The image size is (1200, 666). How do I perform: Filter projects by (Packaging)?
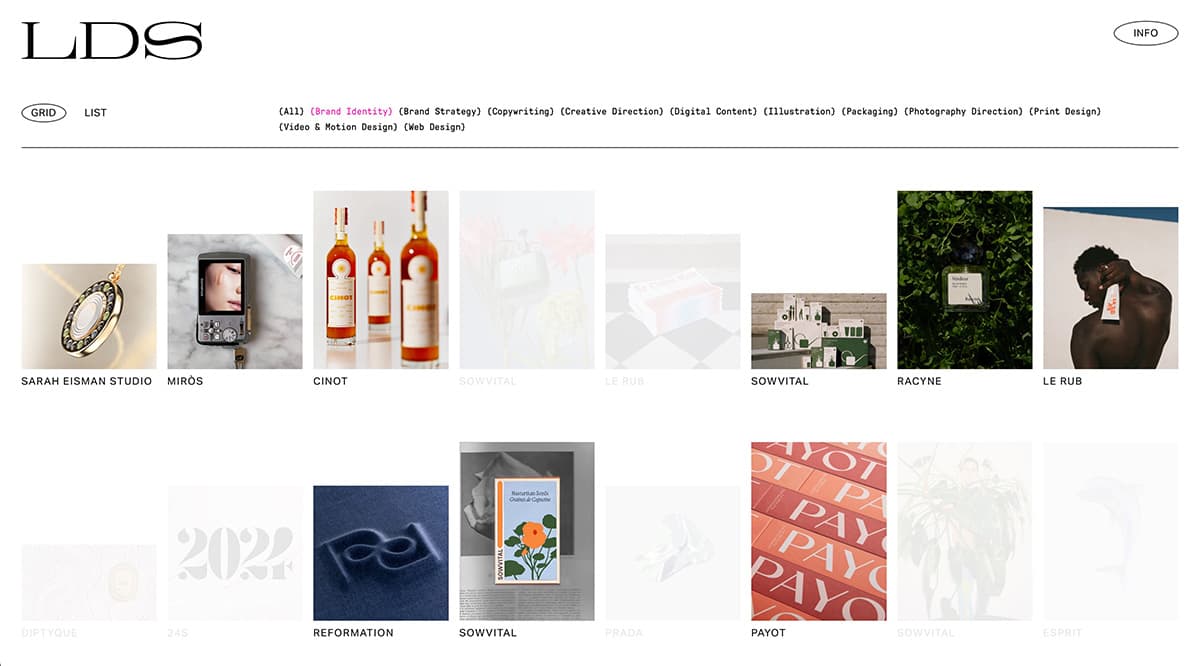pos(869,112)
